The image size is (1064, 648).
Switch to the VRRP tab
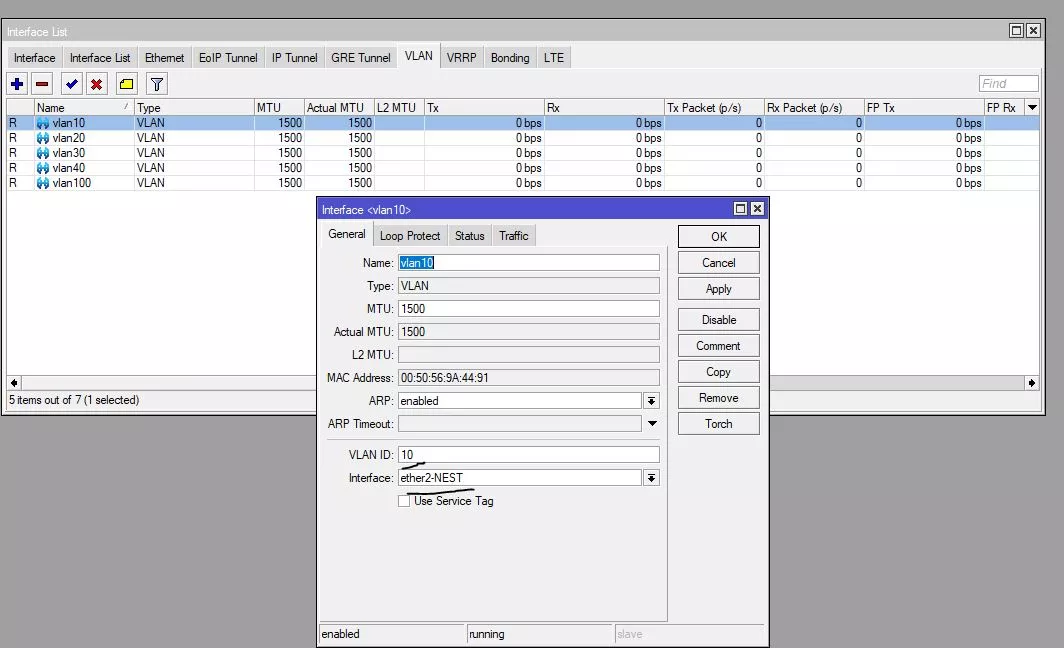(461, 58)
